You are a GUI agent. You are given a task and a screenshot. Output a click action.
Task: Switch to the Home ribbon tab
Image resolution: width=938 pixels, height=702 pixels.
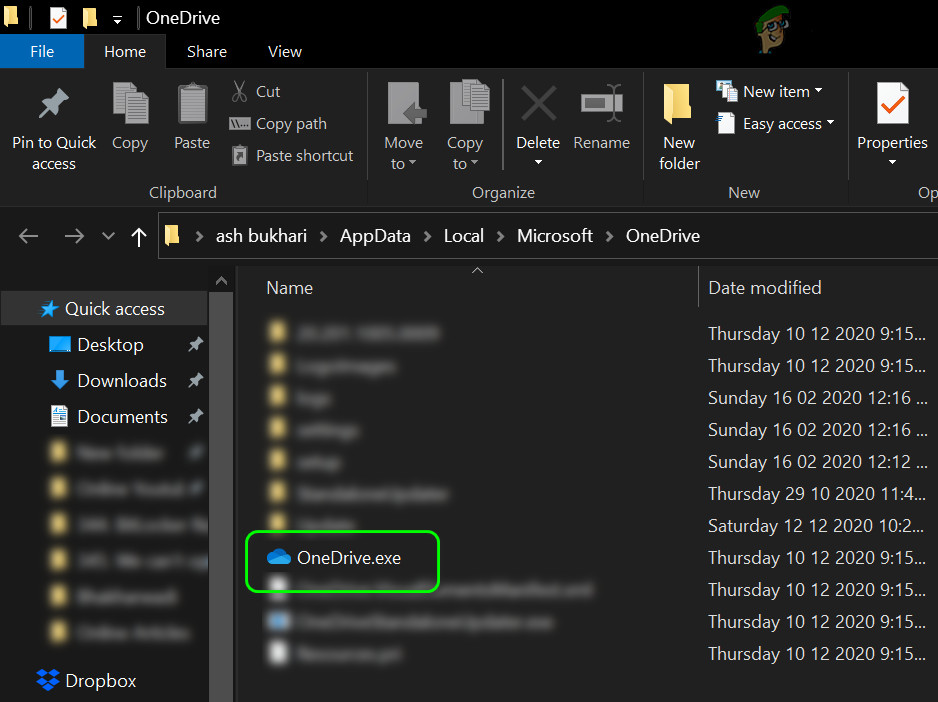125,51
